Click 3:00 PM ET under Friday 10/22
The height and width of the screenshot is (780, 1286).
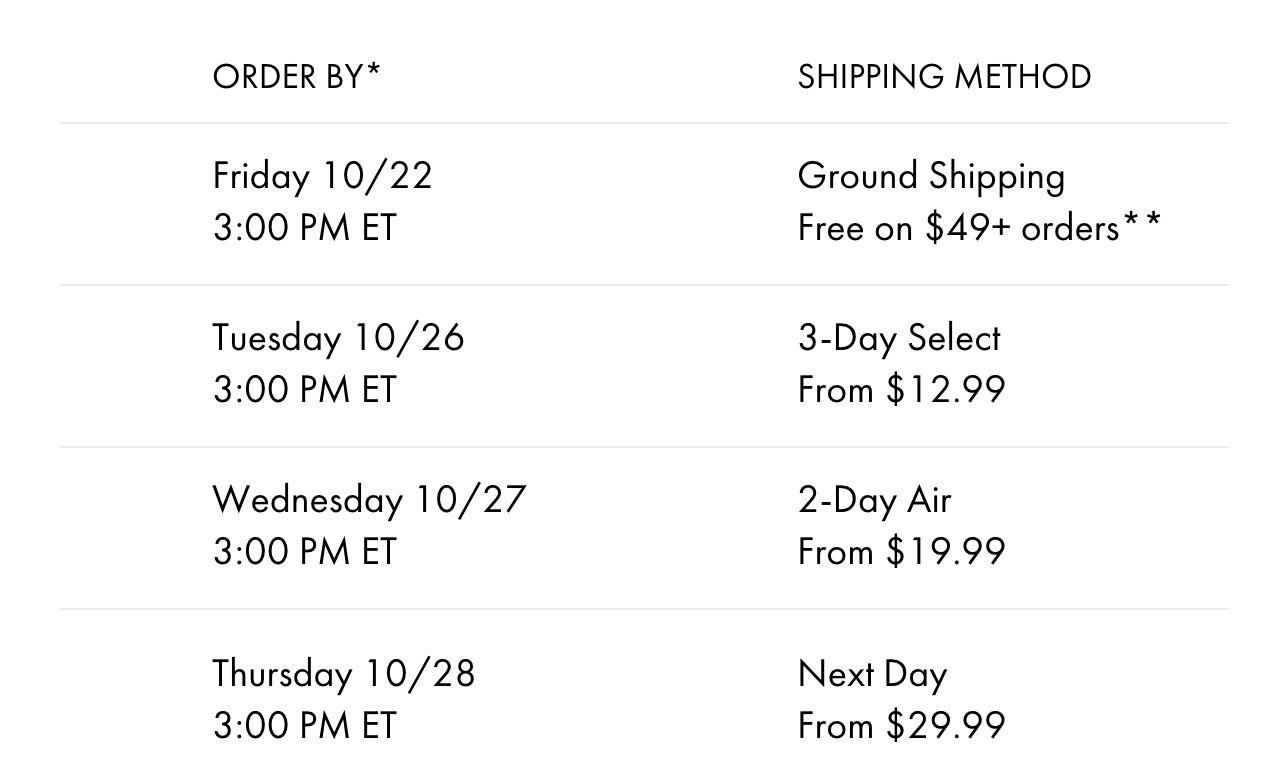coord(304,228)
